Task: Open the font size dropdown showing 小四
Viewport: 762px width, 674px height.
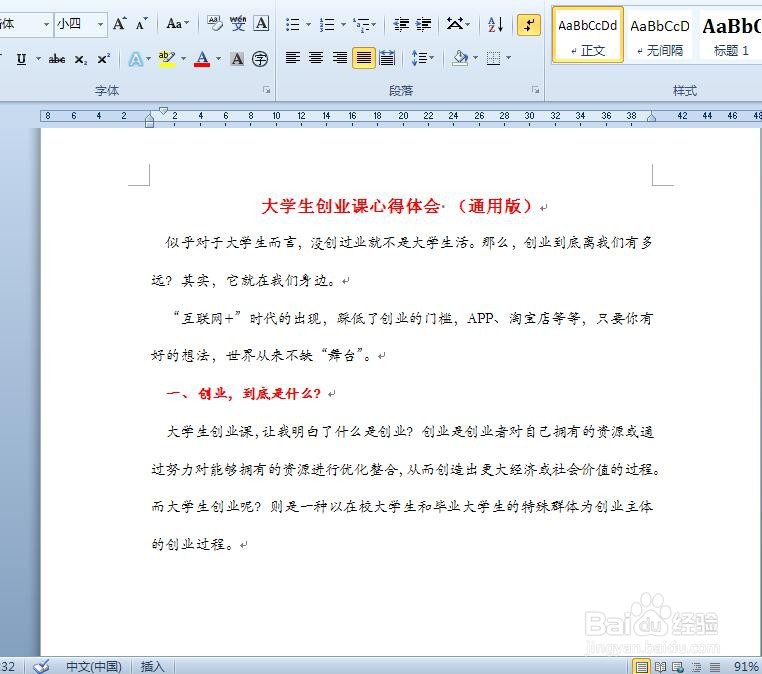Action: click(100, 24)
